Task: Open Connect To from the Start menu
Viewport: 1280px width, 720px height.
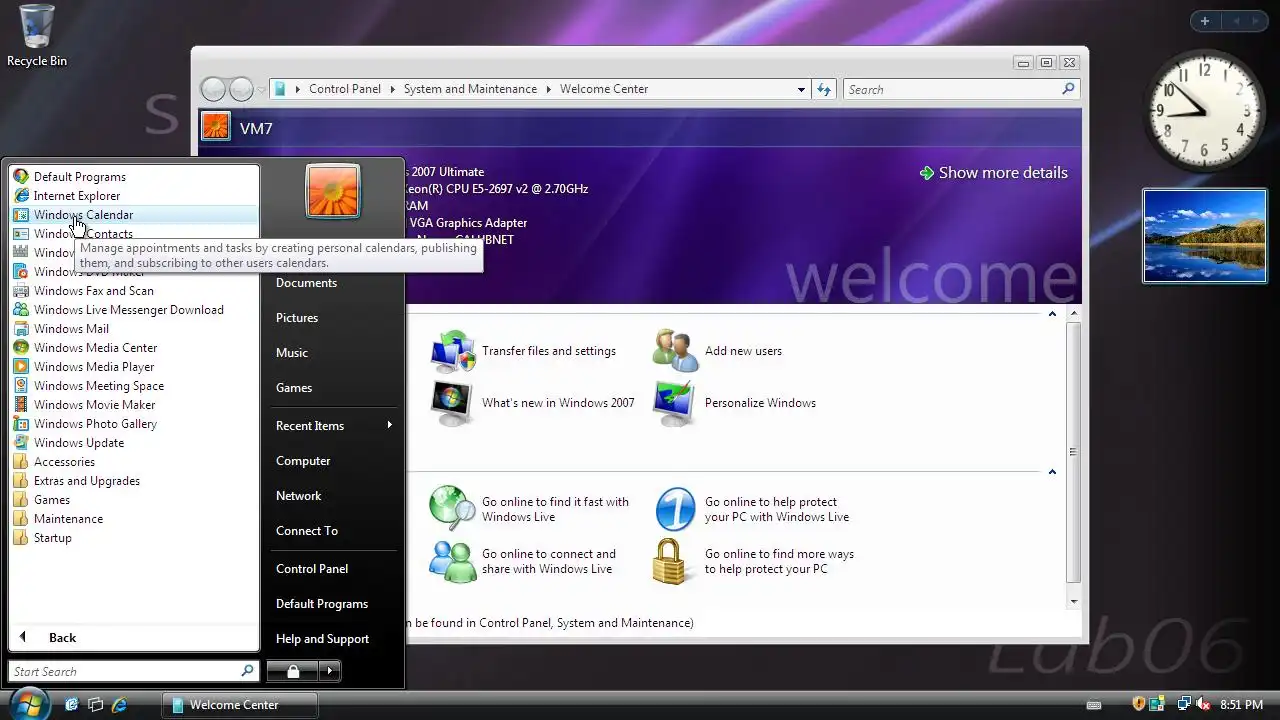Action: pos(333,531)
